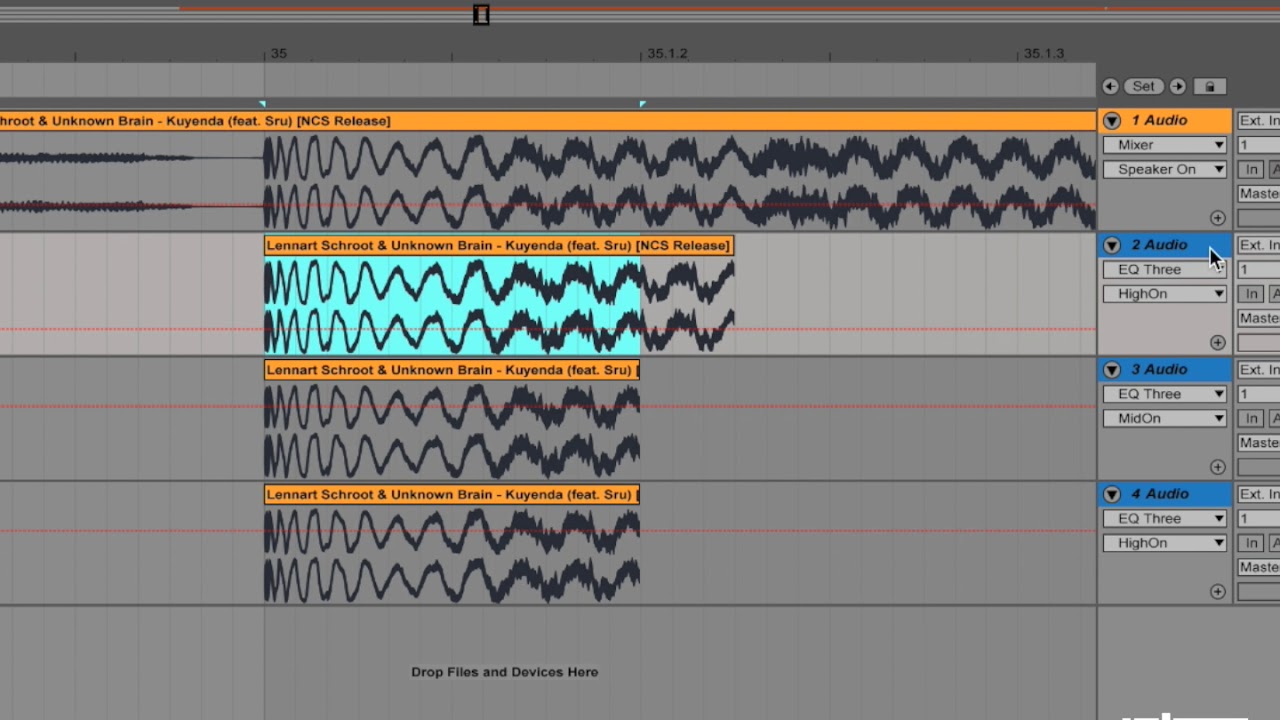1280x720 pixels.
Task: Select the clip title on track 3
Action: (452, 370)
